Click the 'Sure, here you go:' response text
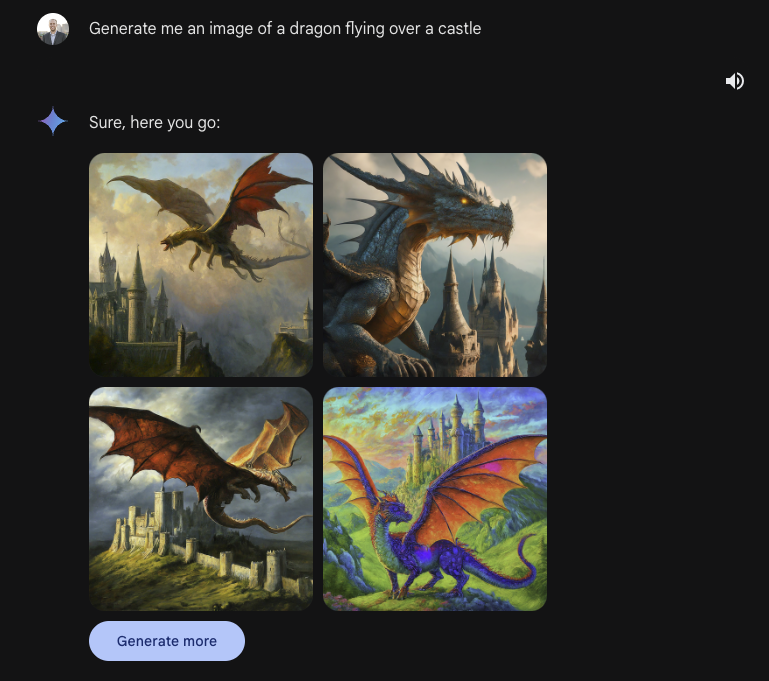769x681 pixels. click(x=154, y=123)
